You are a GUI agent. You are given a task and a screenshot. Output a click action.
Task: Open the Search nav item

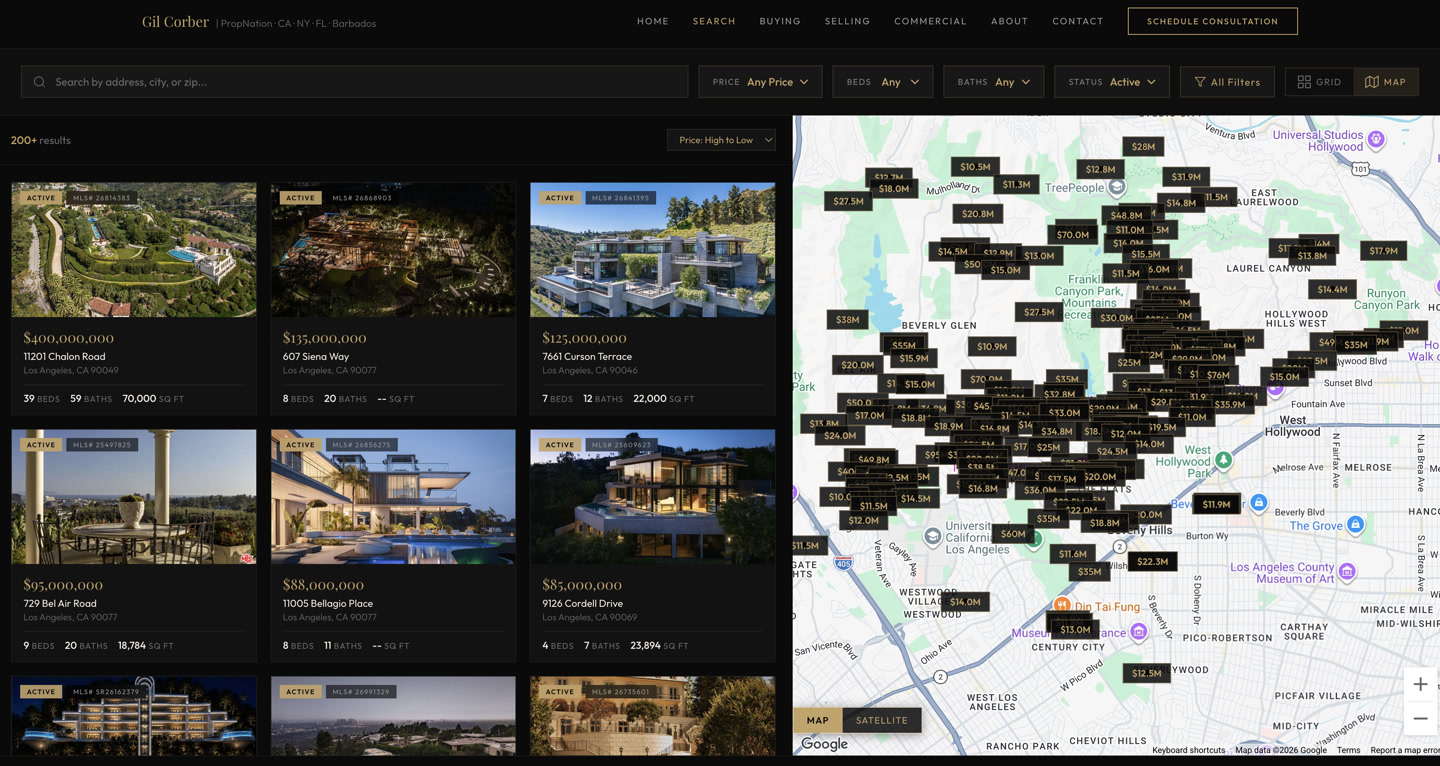point(714,21)
